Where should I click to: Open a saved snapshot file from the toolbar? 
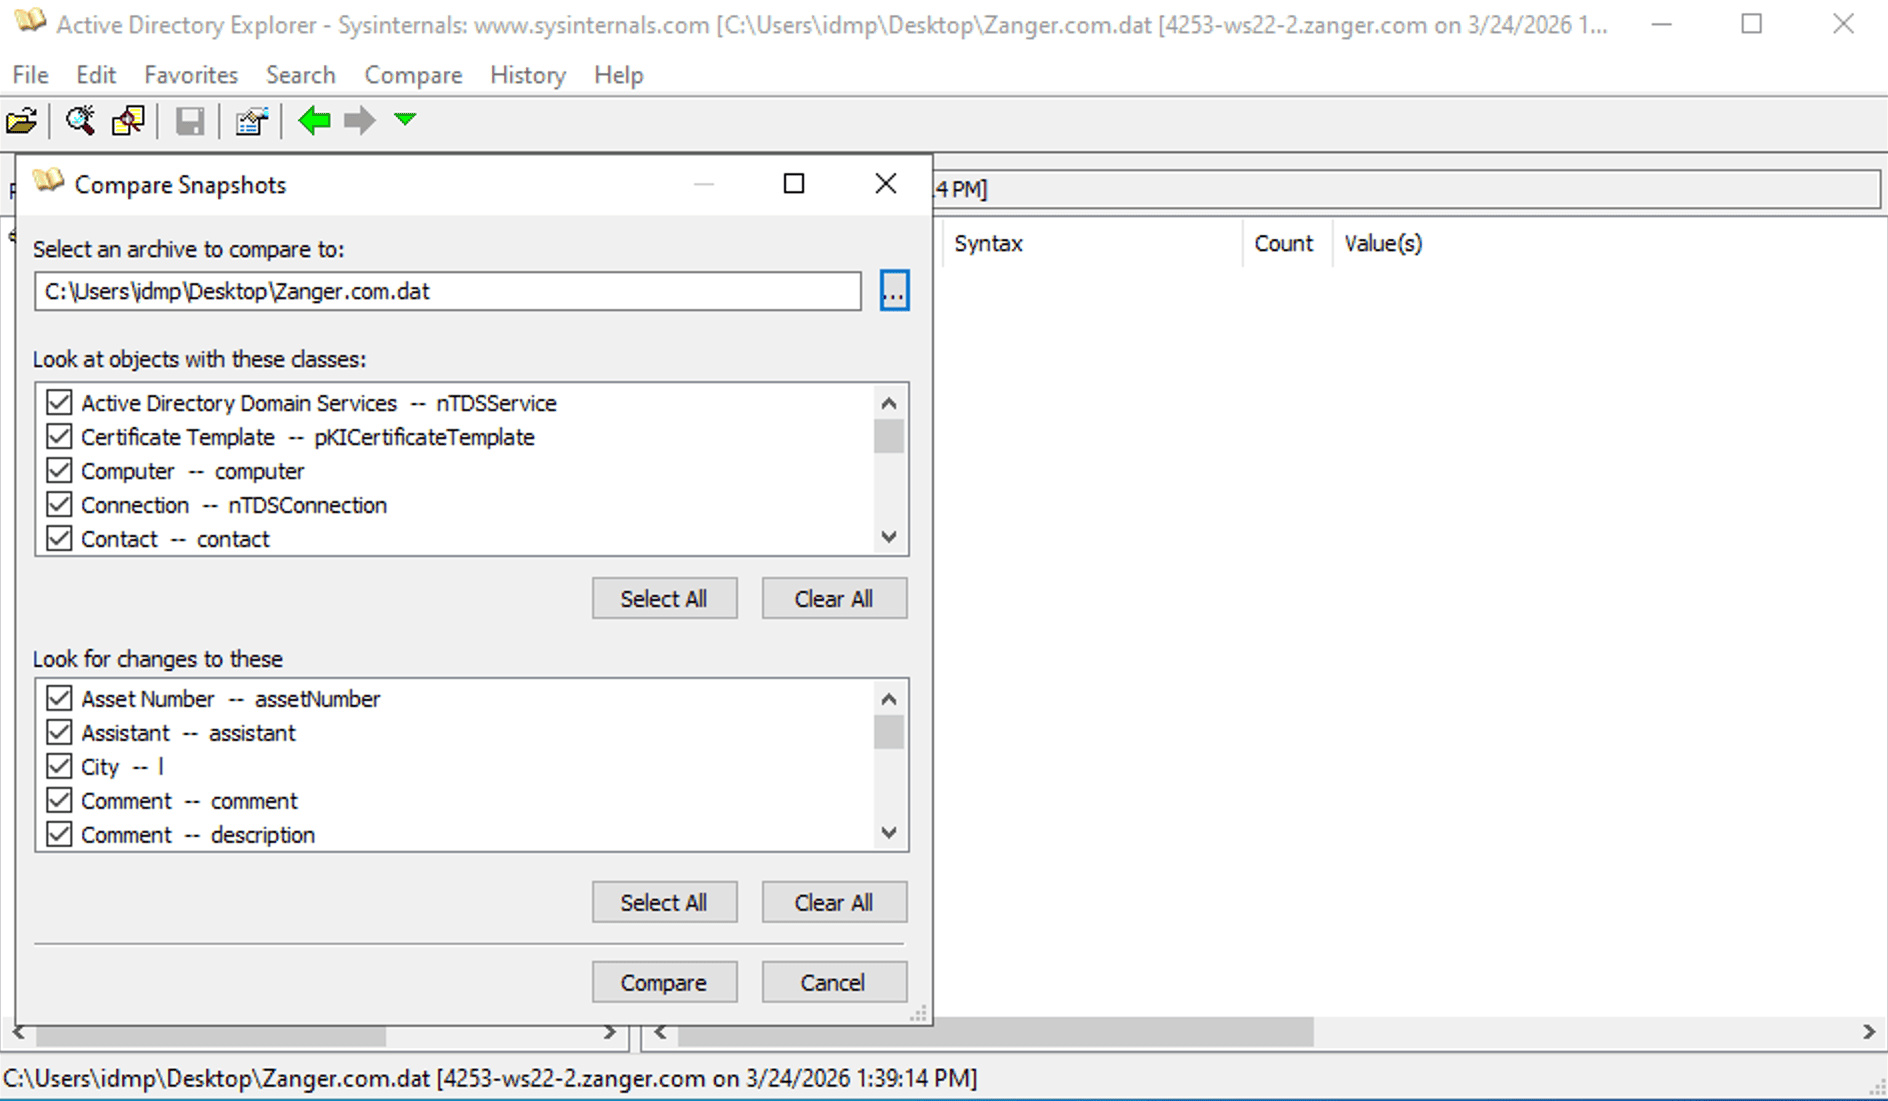(x=22, y=120)
